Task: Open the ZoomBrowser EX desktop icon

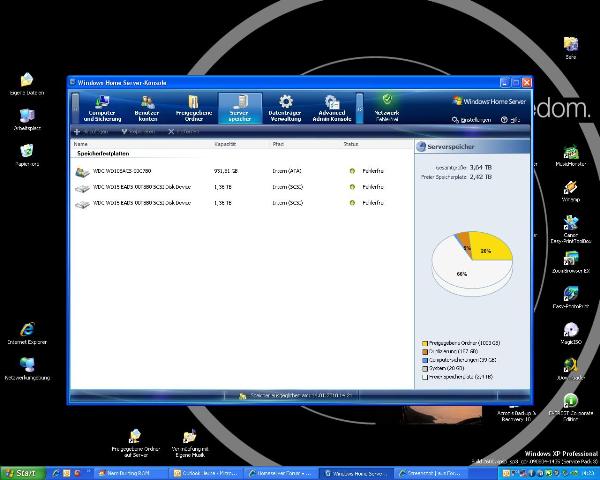Action: (x=571, y=262)
